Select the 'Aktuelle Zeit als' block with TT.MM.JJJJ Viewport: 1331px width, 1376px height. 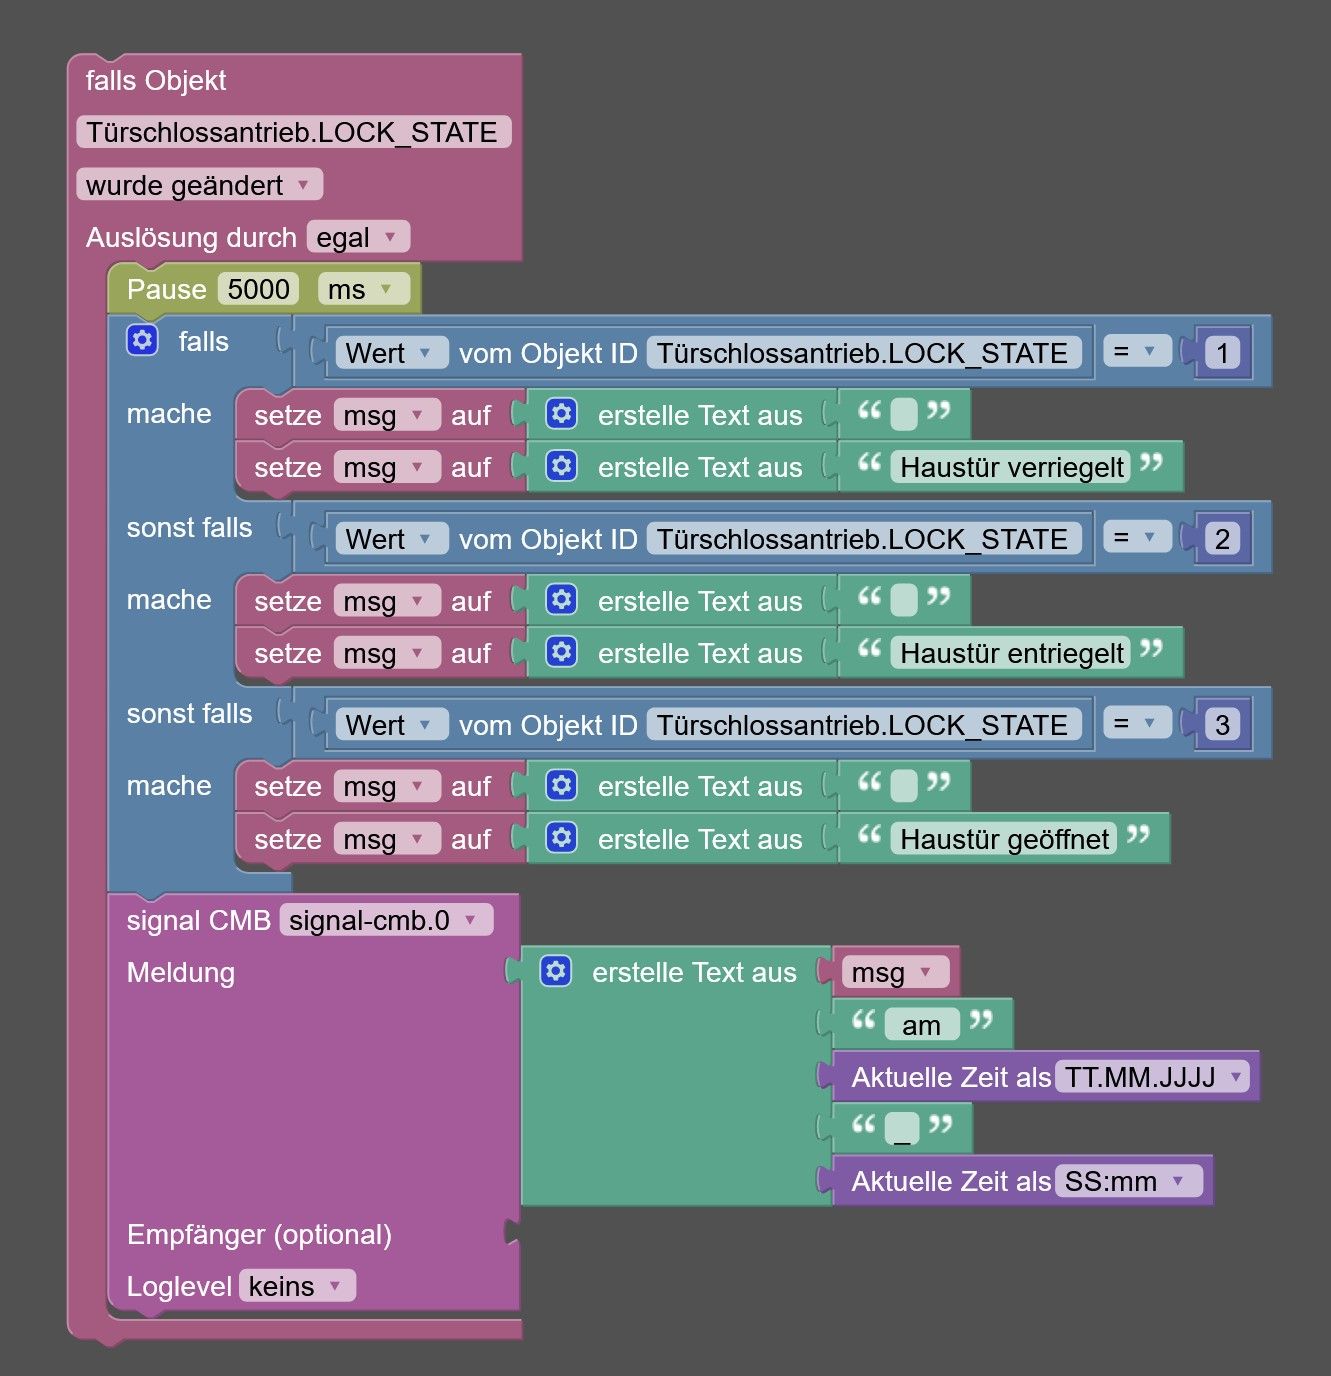[x=950, y=1077]
